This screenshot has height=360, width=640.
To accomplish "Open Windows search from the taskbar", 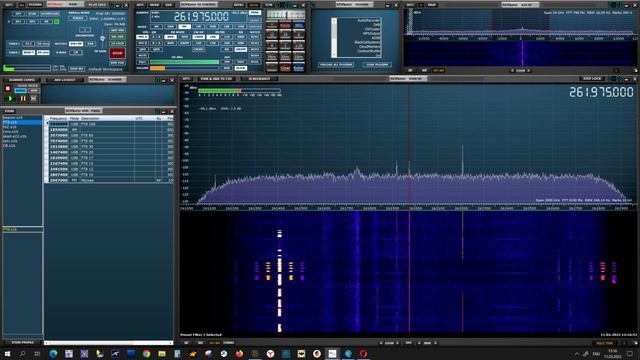I will pos(22,353).
